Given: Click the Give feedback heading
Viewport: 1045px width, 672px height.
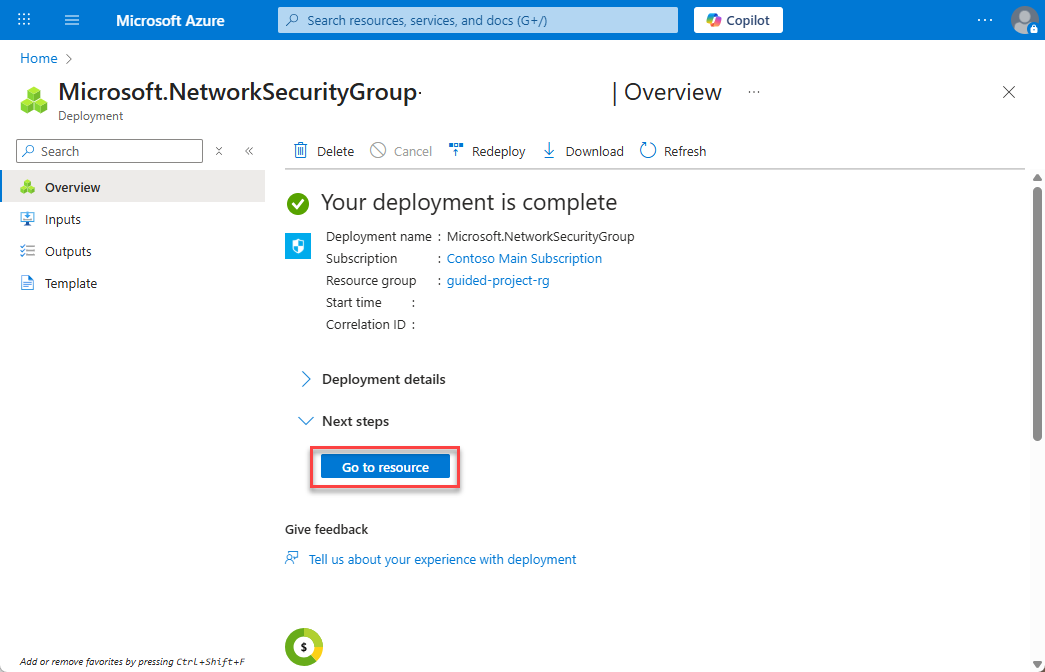Looking at the screenshot, I should [327, 529].
